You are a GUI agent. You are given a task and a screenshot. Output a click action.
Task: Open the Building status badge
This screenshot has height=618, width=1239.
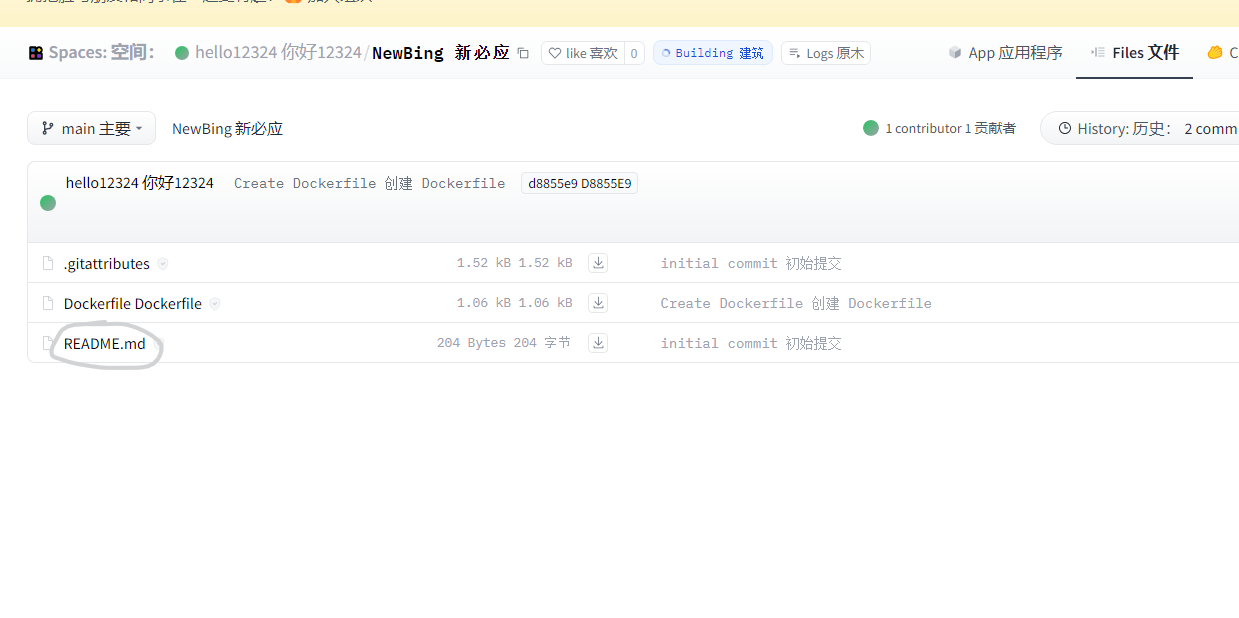[712, 53]
